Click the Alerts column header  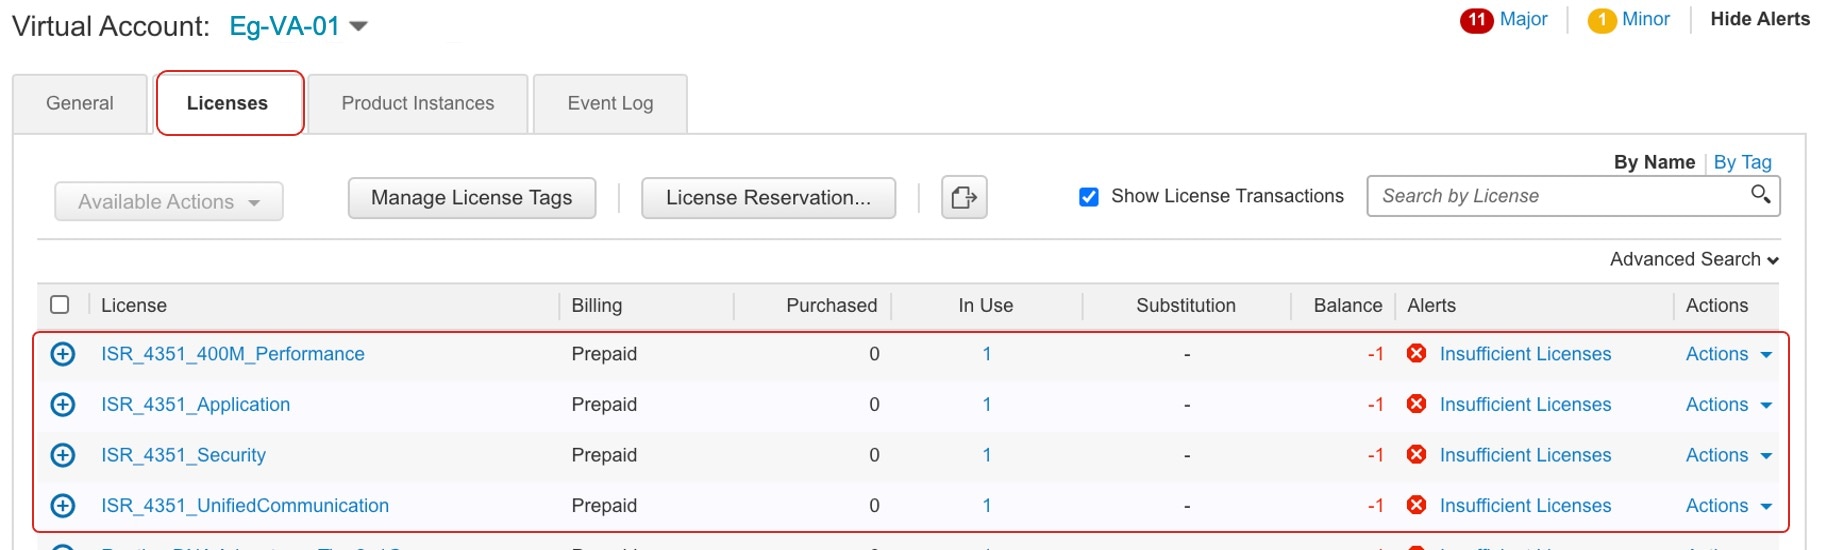click(x=1432, y=305)
